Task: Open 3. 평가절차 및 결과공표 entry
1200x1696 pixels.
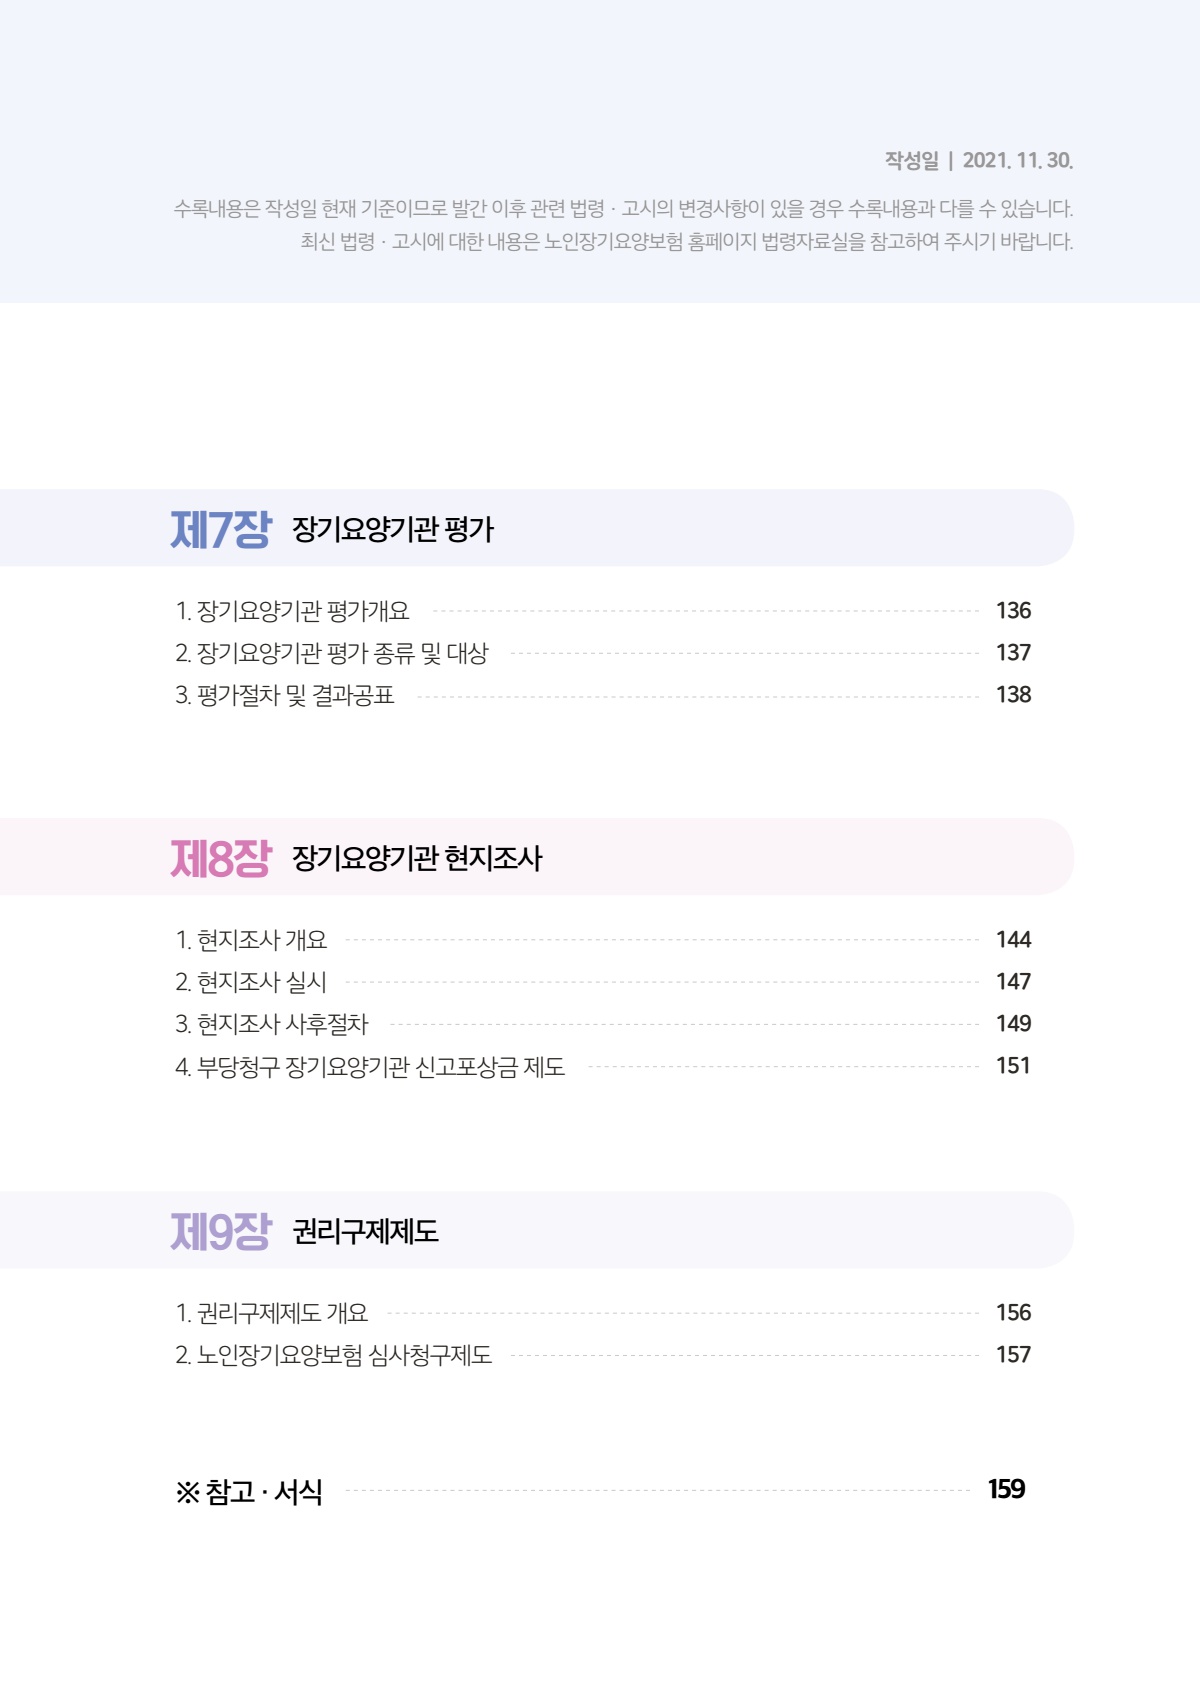Action: (x=285, y=695)
